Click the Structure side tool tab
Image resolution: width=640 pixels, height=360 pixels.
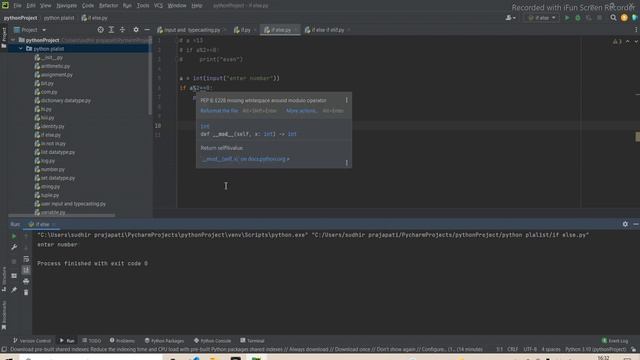[x=4, y=279]
